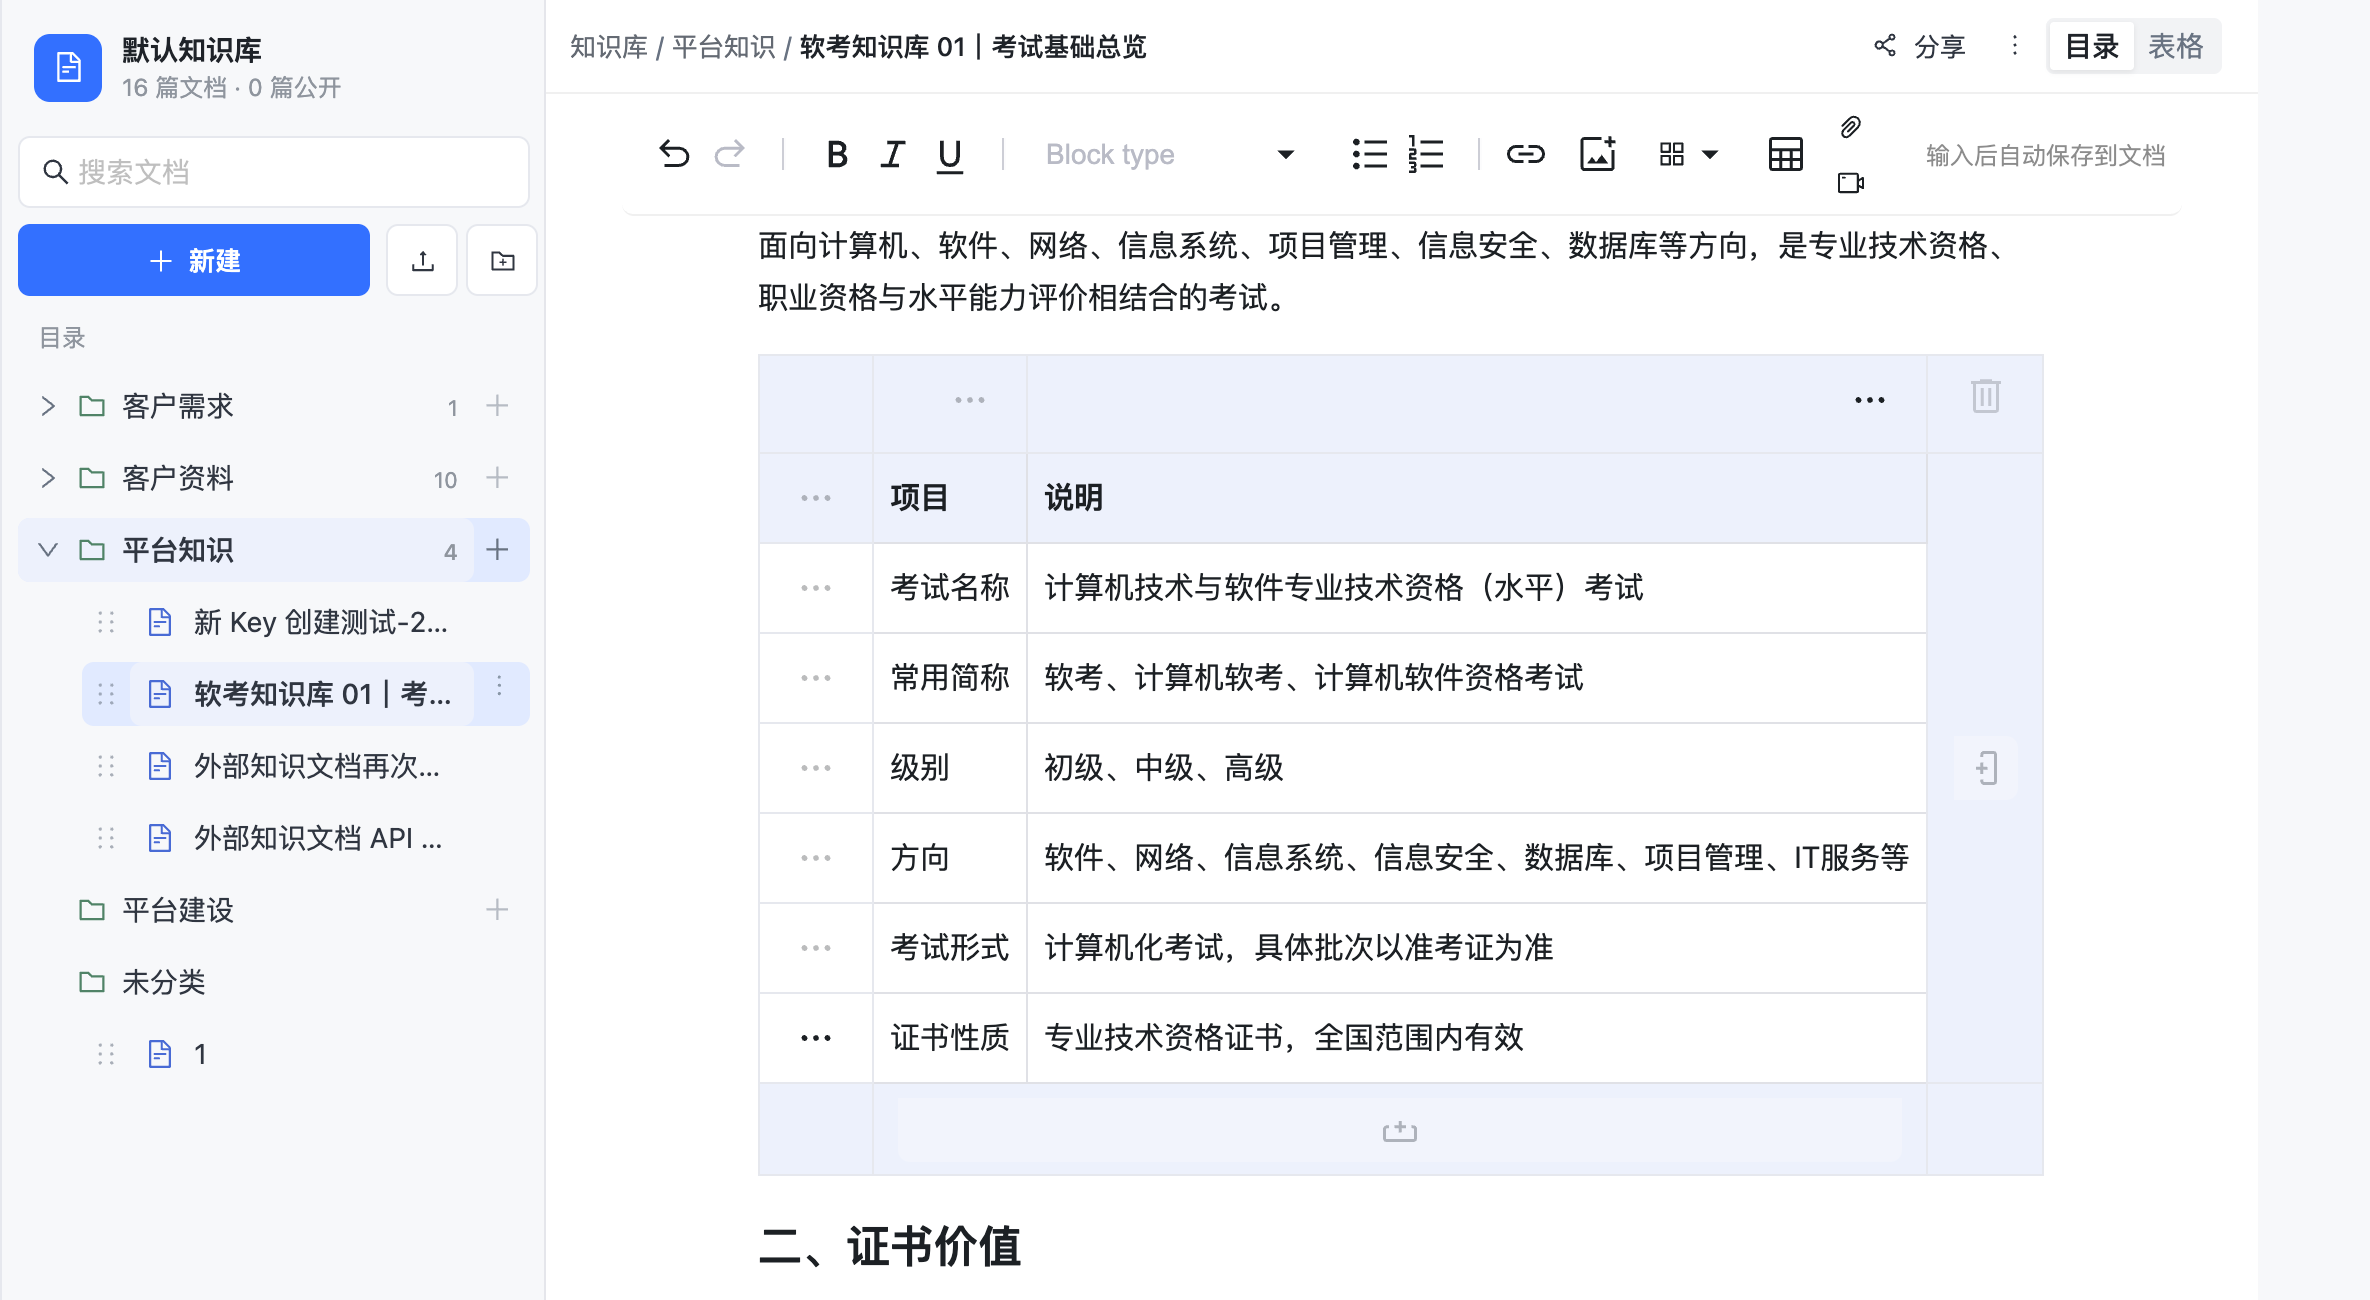Click the new folder icon
Screen dimensions: 2370x1300
point(502,260)
